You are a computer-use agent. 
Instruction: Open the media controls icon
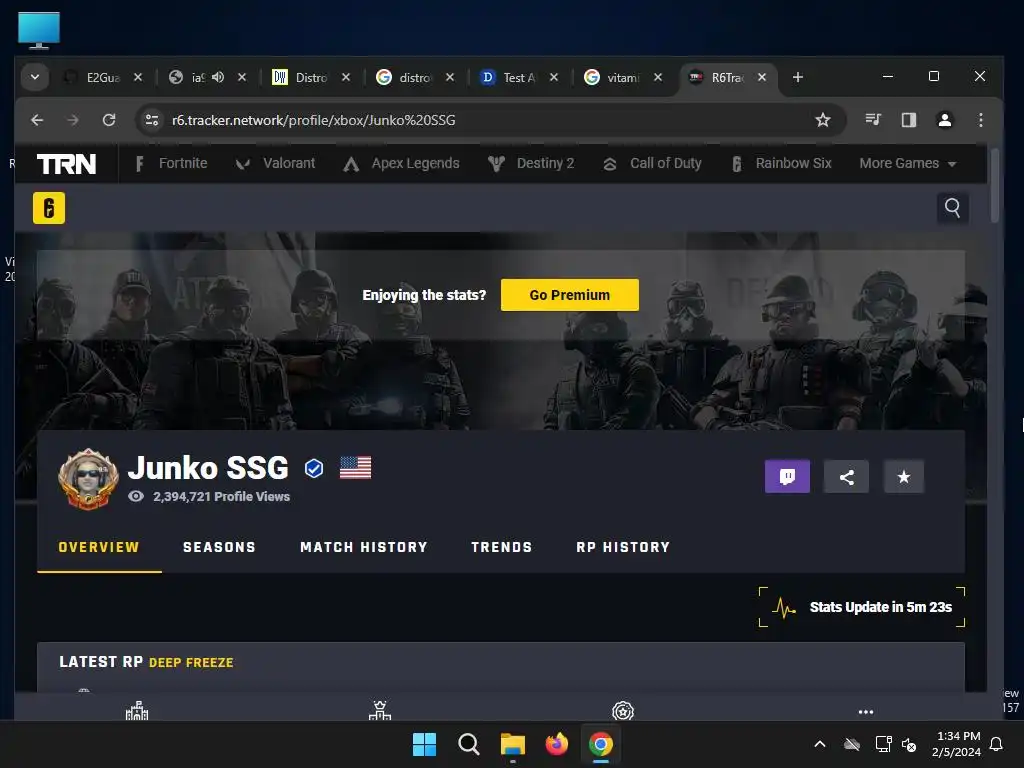(873, 120)
